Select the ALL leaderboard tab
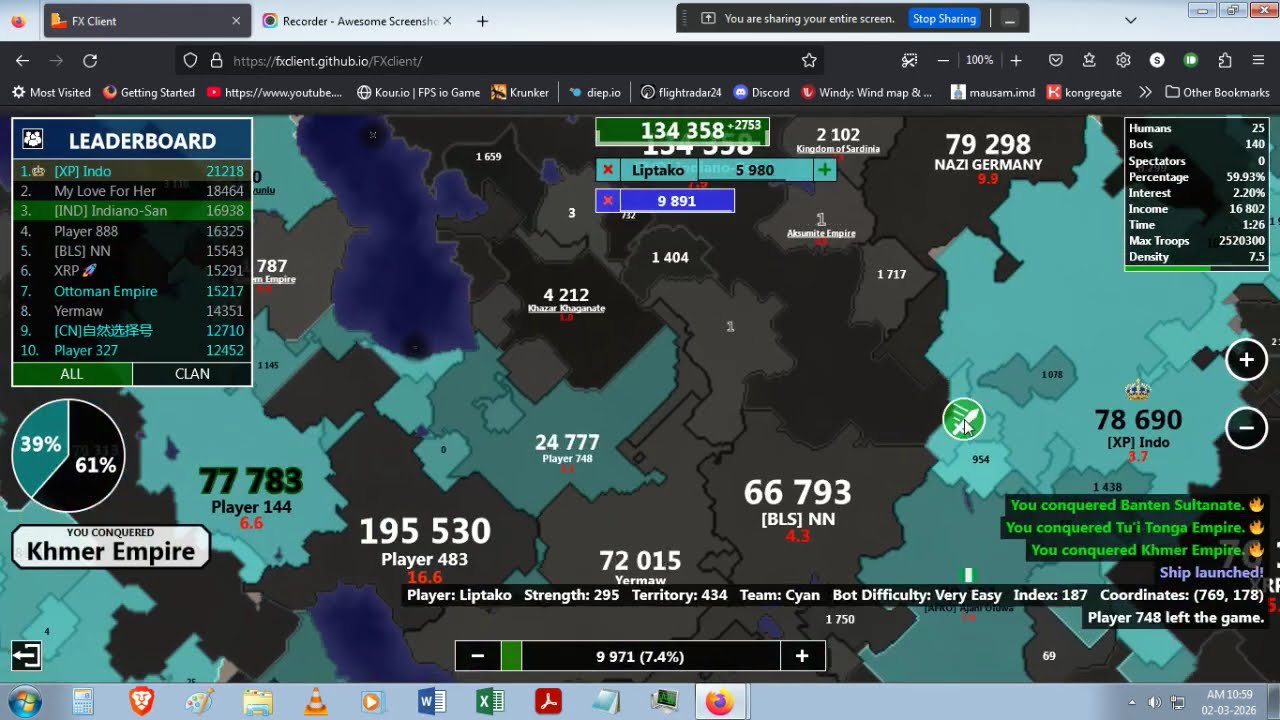Viewport: 1280px width, 720px height. tap(72, 374)
